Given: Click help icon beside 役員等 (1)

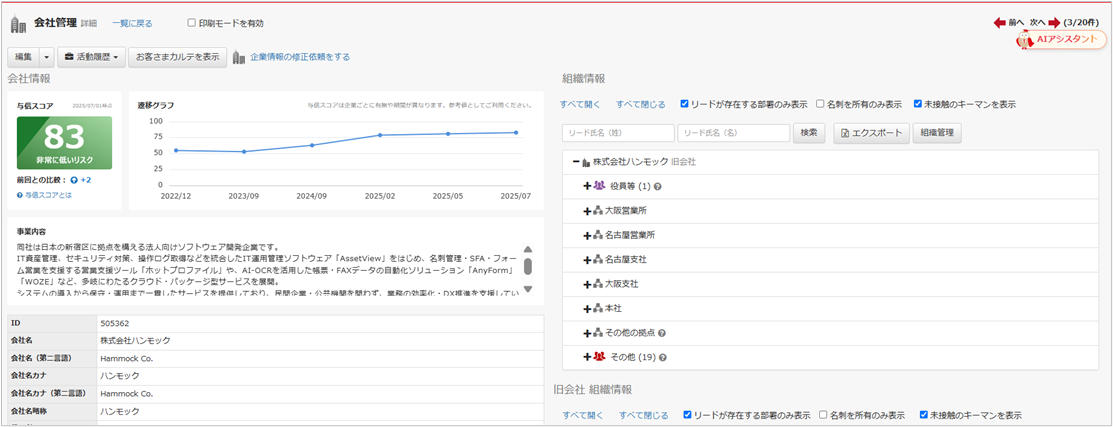Looking at the screenshot, I should [x=658, y=186].
